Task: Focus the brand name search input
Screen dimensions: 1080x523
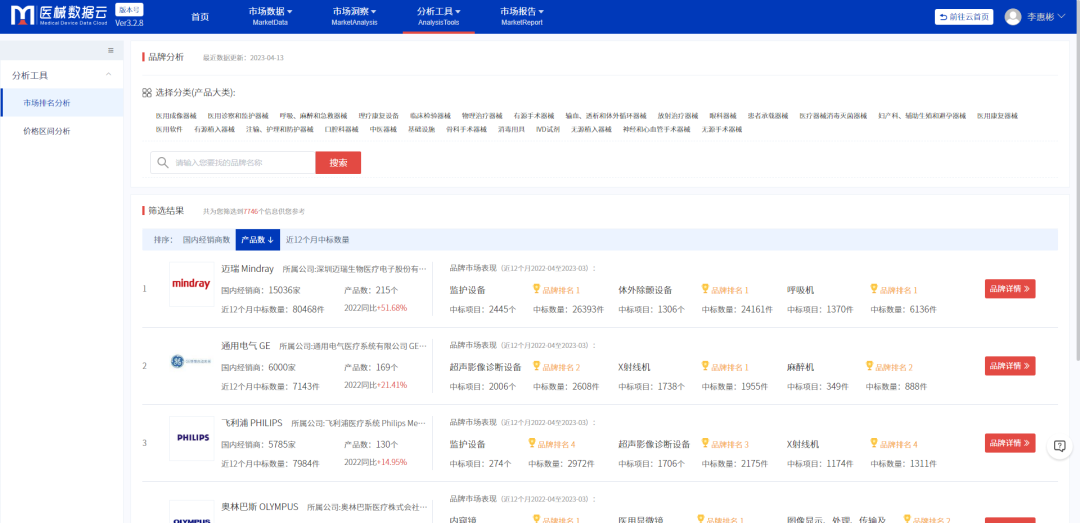Action: (233, 163)
